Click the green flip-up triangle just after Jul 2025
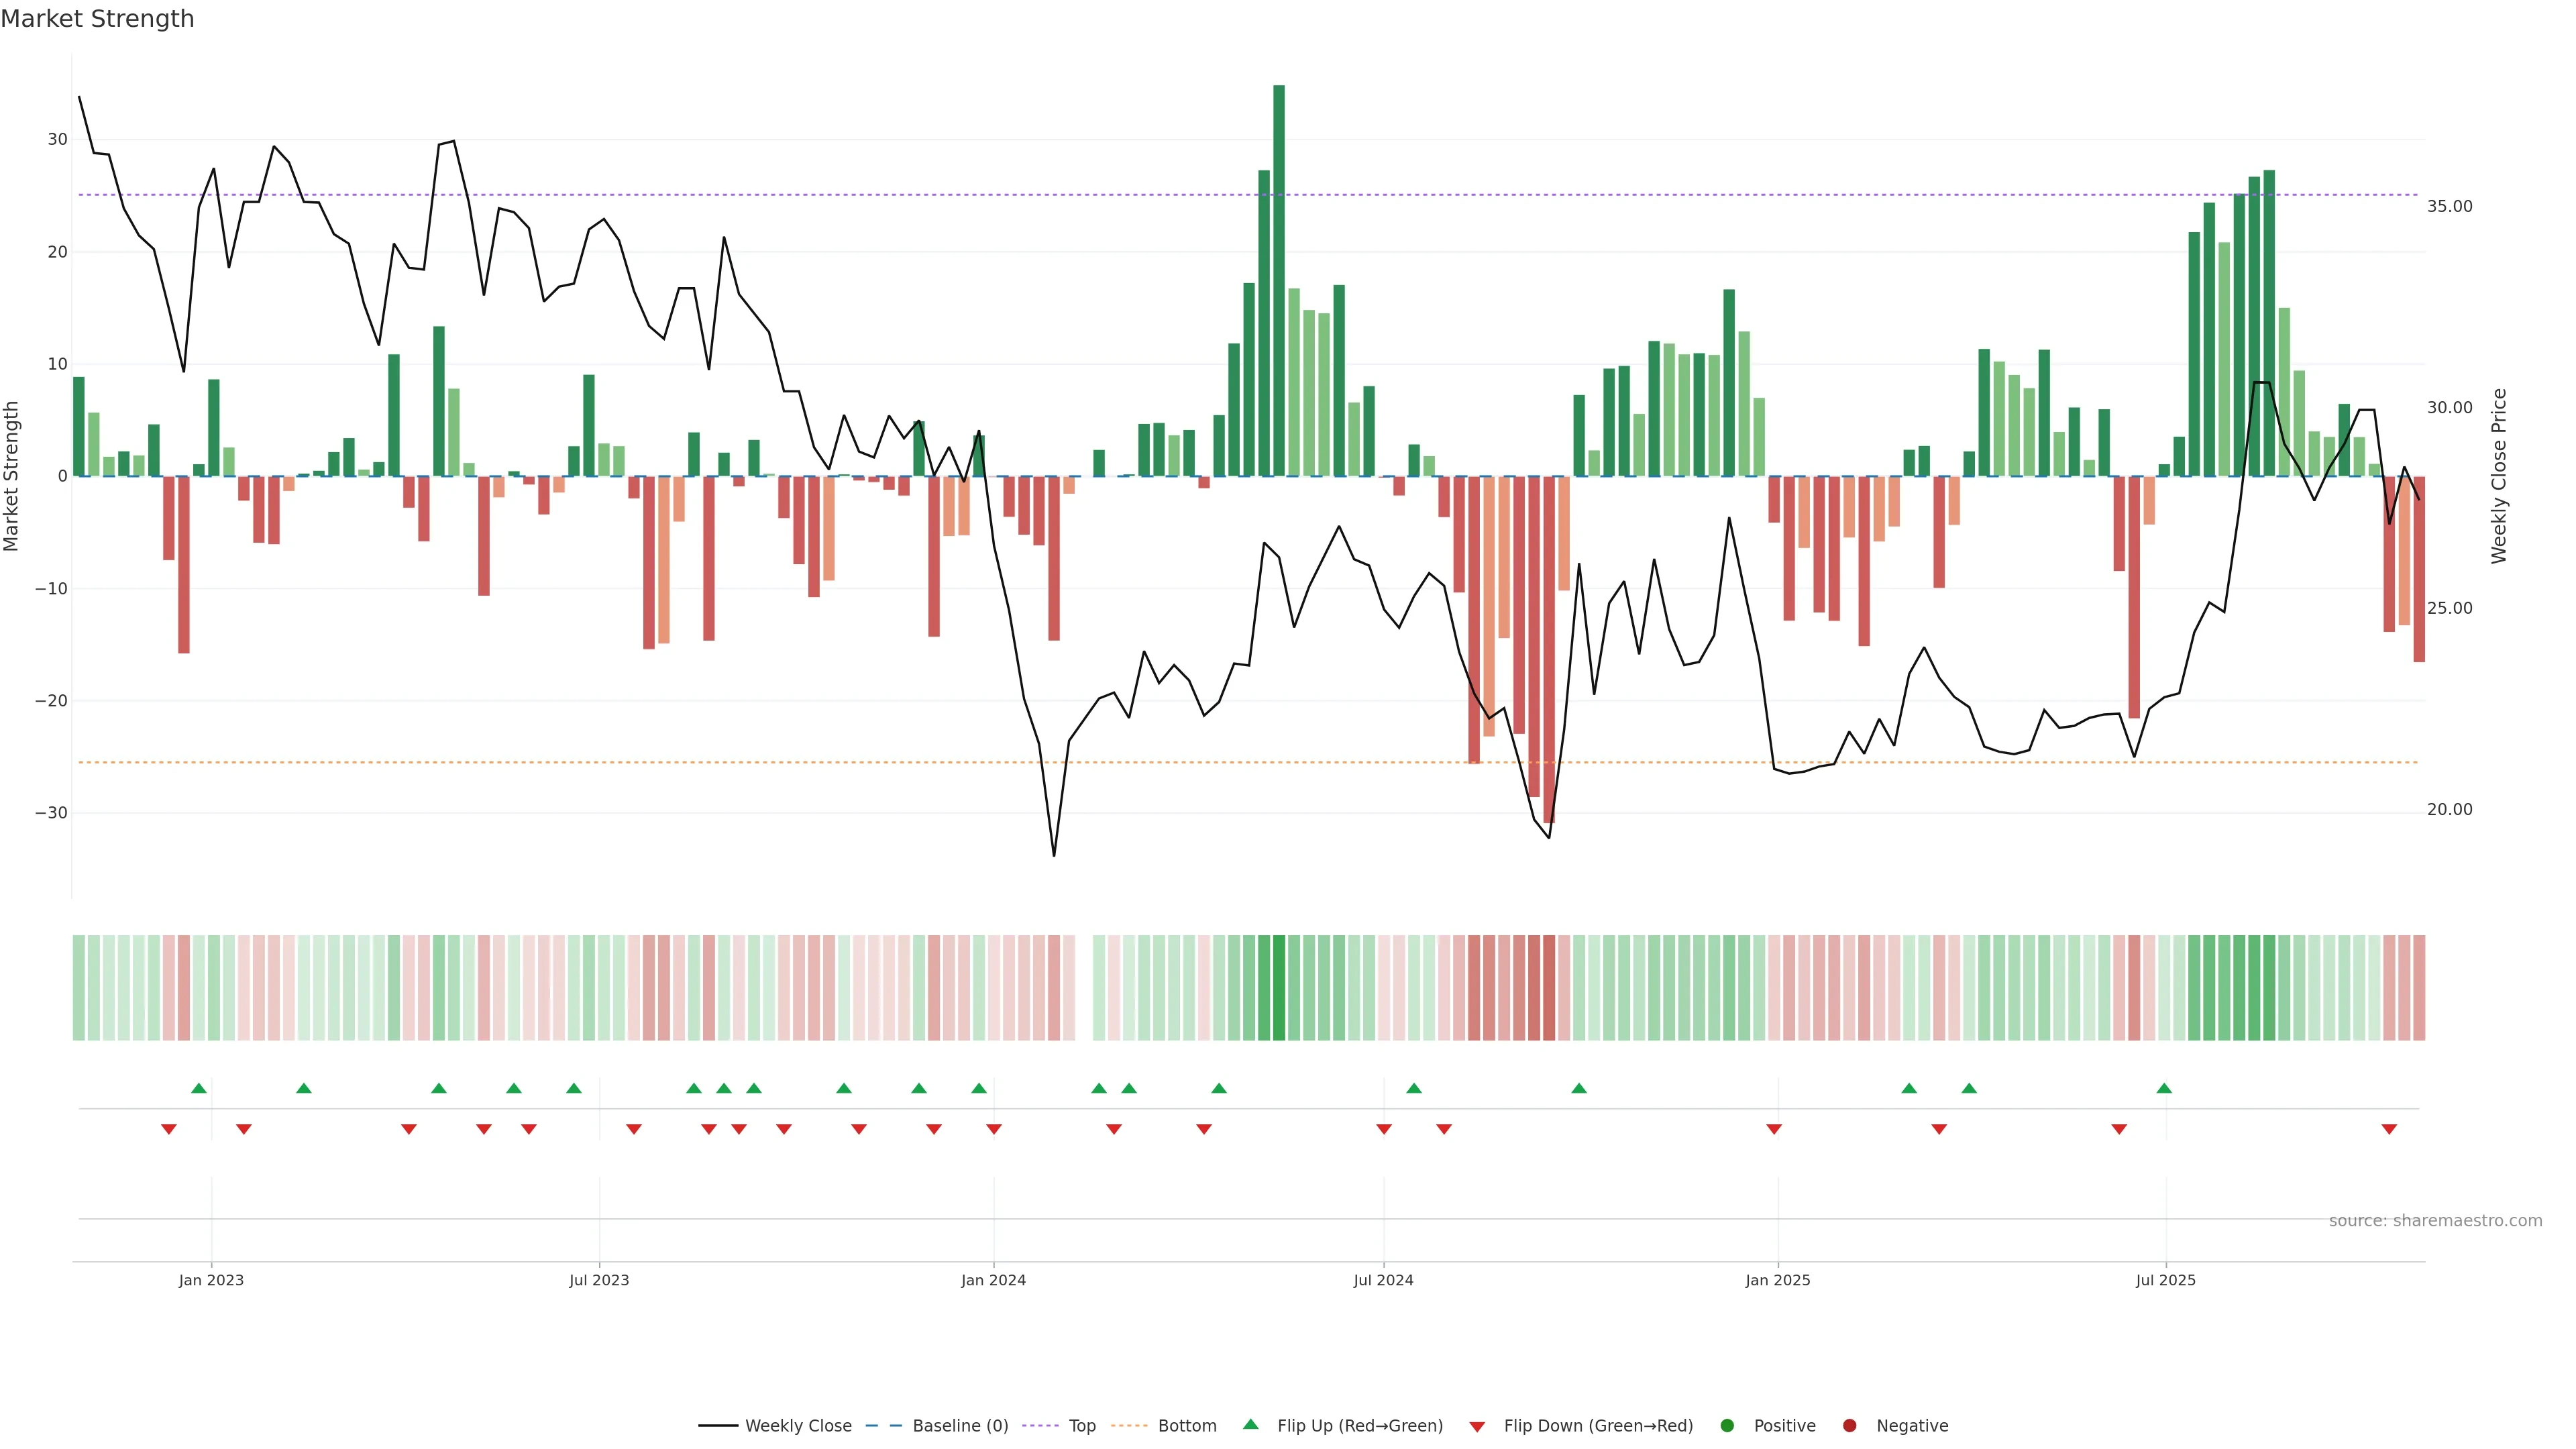This screenshot has height=1449, width=2576. pos(2164,1088)
